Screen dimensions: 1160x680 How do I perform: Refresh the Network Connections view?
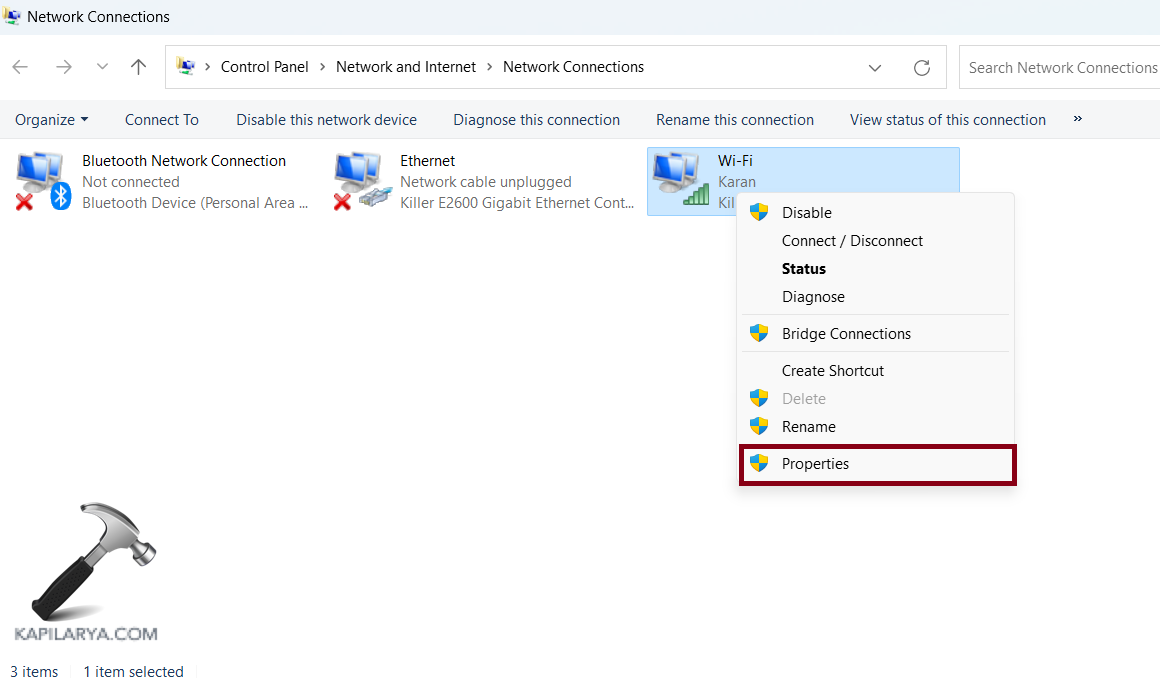pos(922,68)
